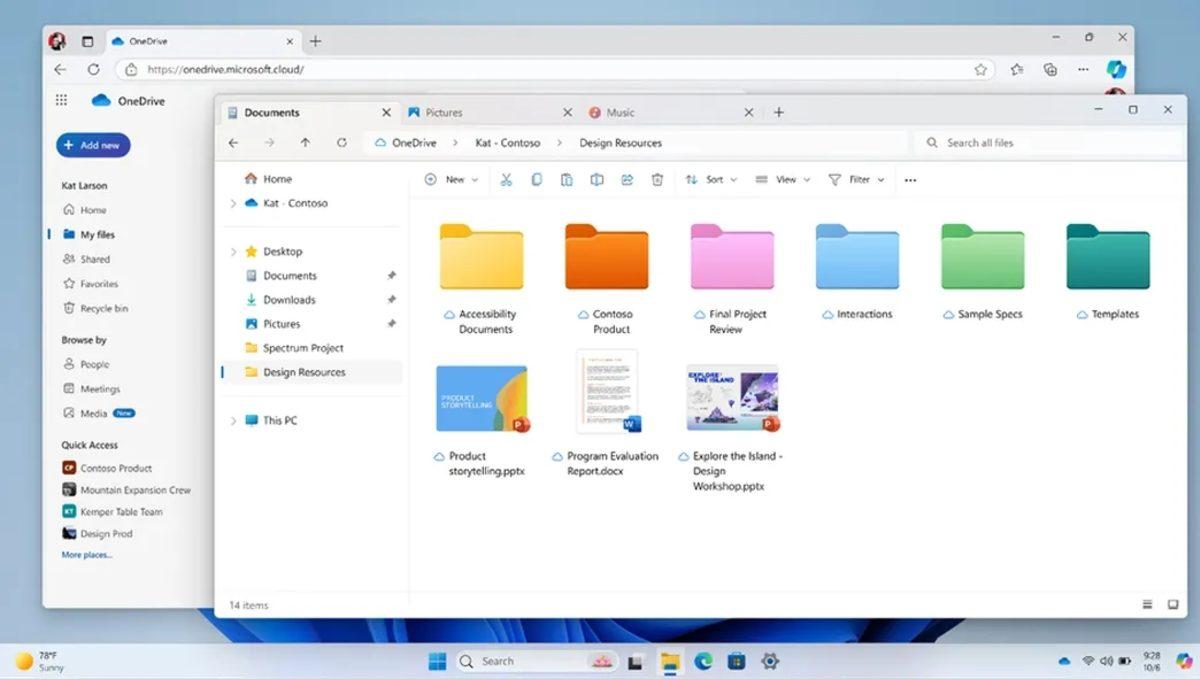Image resolution: width=1200 pixels, height=679 pixels.
Task: Select the Cut tool in the Explorer toolbar
Action: [506, 179]
